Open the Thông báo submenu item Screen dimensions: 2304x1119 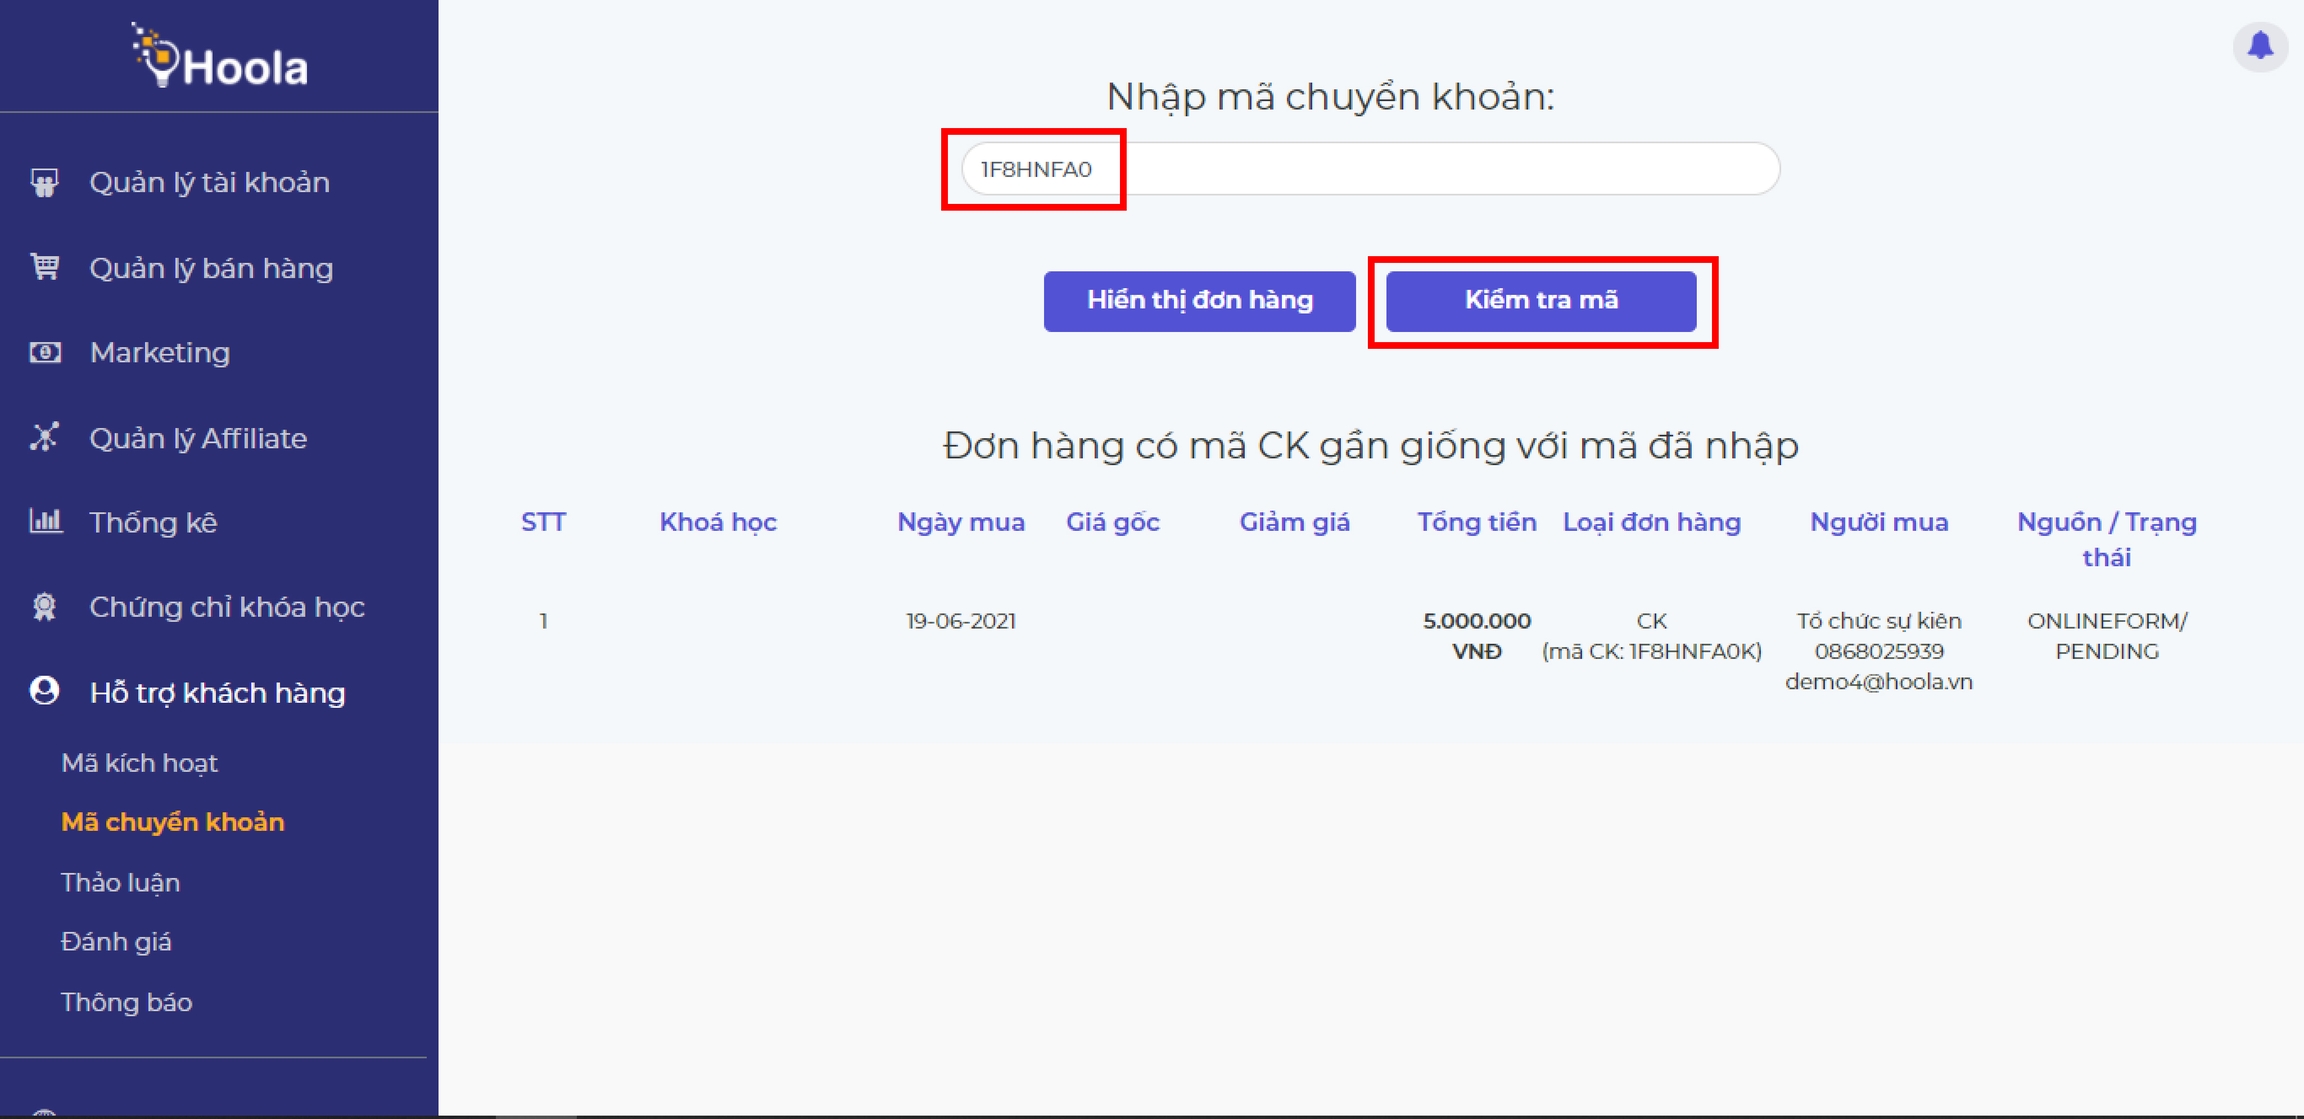(126, 1002)
